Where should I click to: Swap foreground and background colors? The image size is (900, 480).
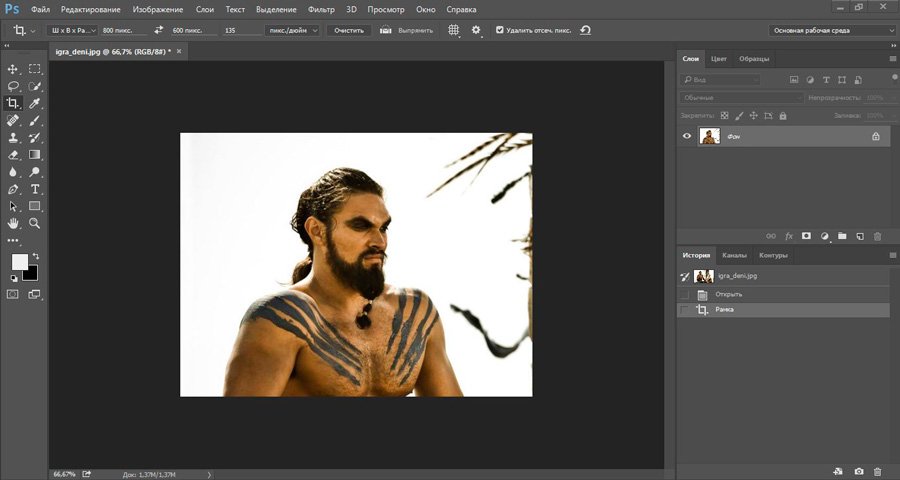[x=36, y=256]
